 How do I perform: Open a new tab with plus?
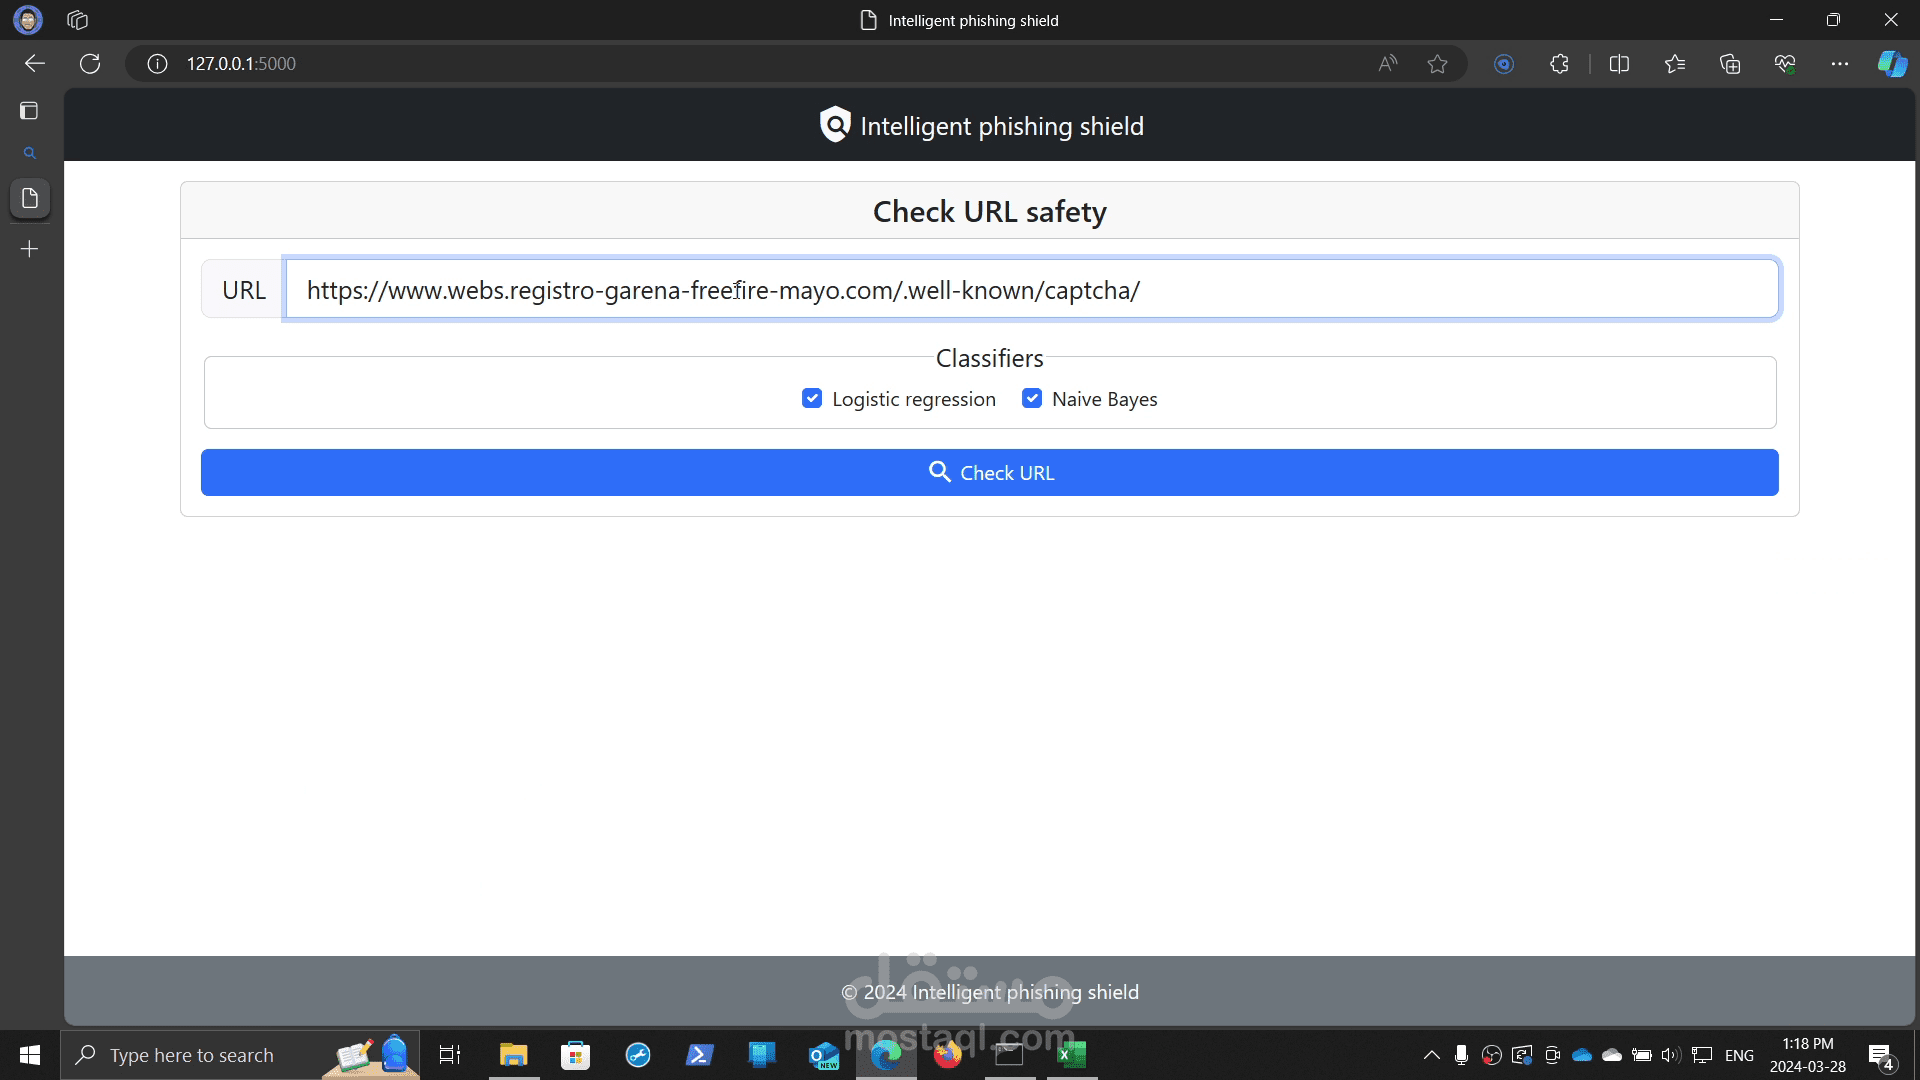coord(30,249)
